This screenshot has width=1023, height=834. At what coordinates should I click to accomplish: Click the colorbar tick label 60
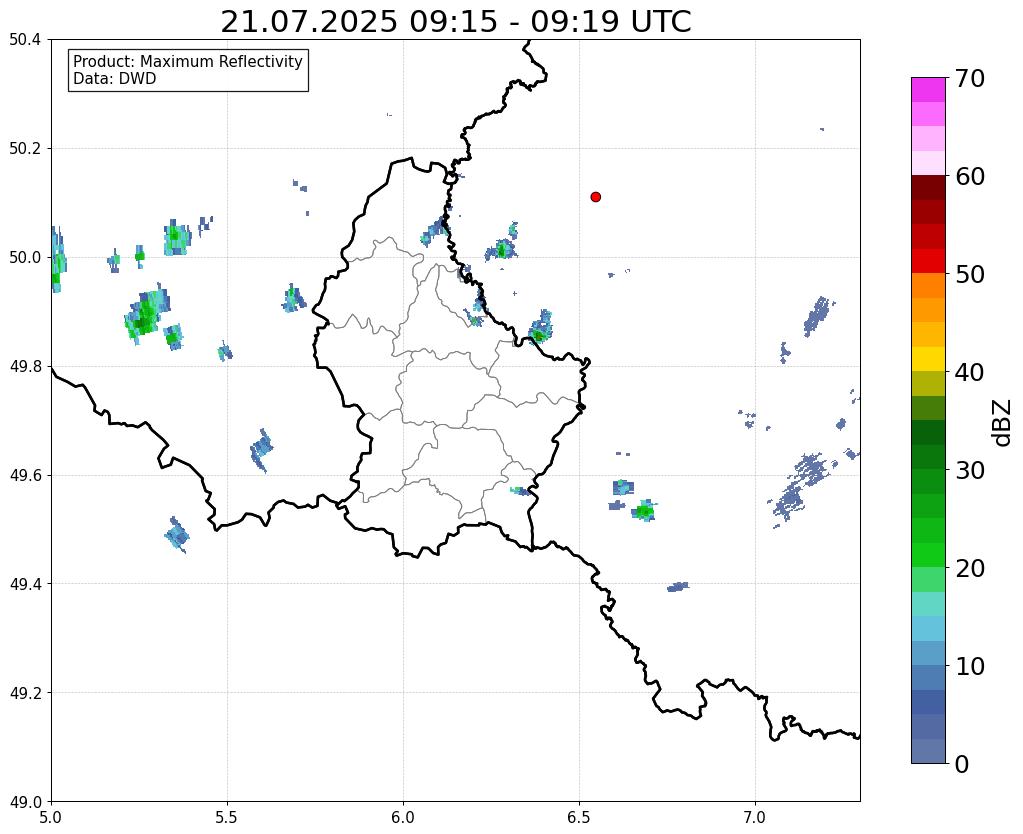click(x=970, y=176)
